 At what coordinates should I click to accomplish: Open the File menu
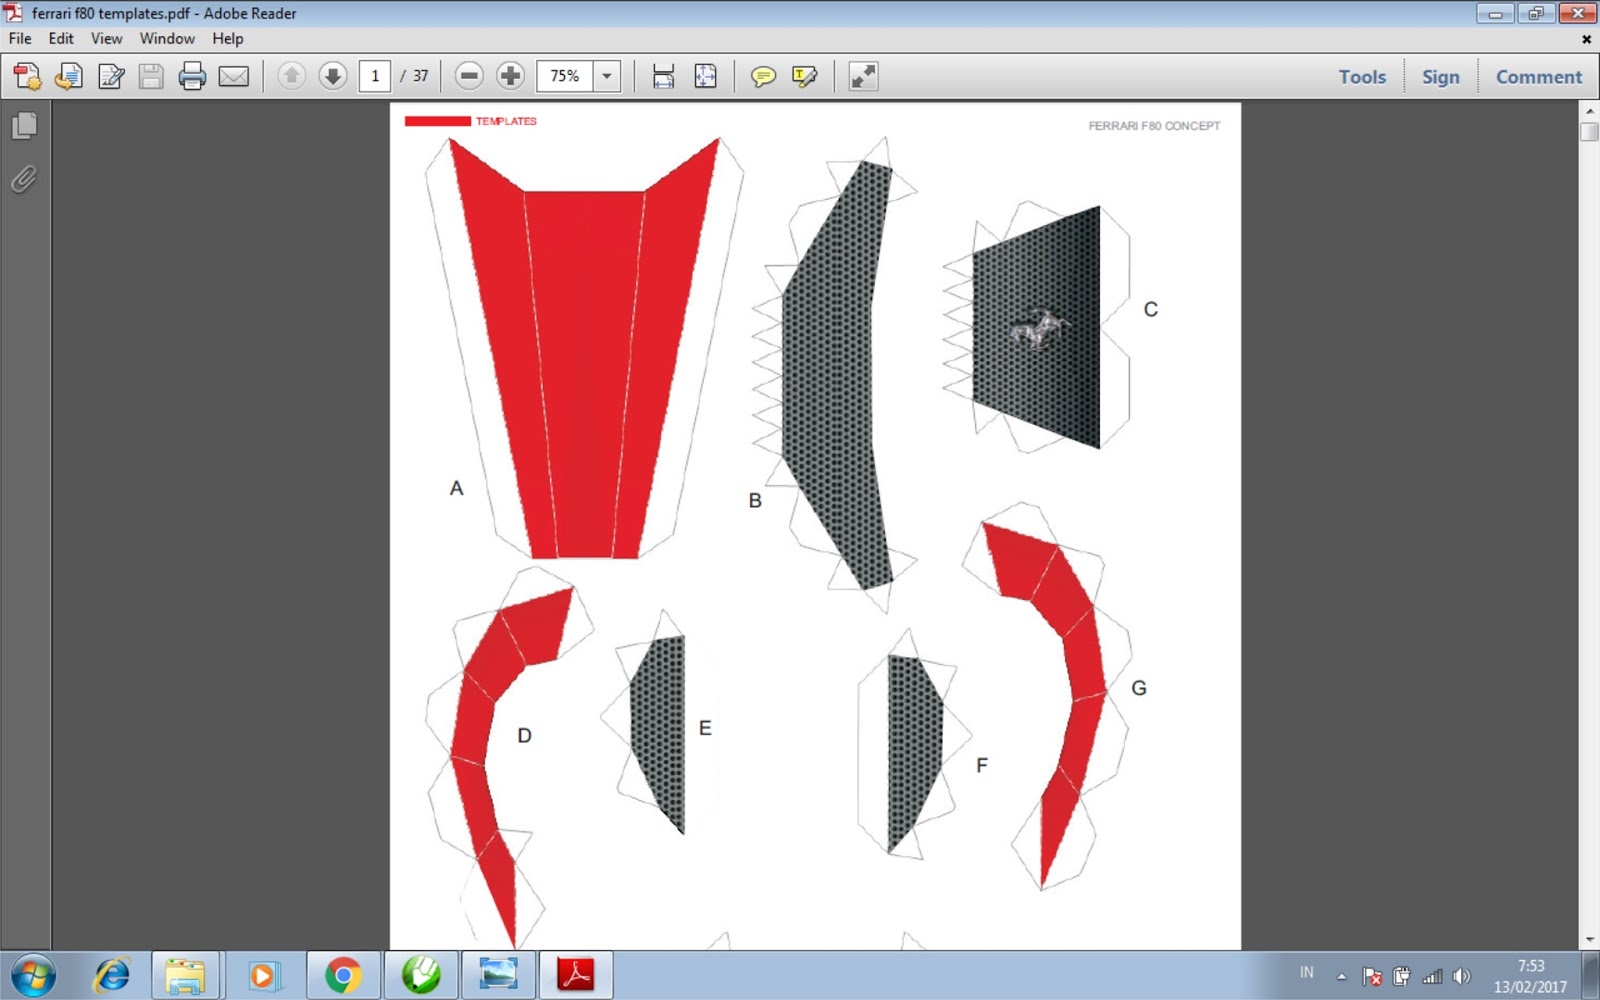click(19, 38)
